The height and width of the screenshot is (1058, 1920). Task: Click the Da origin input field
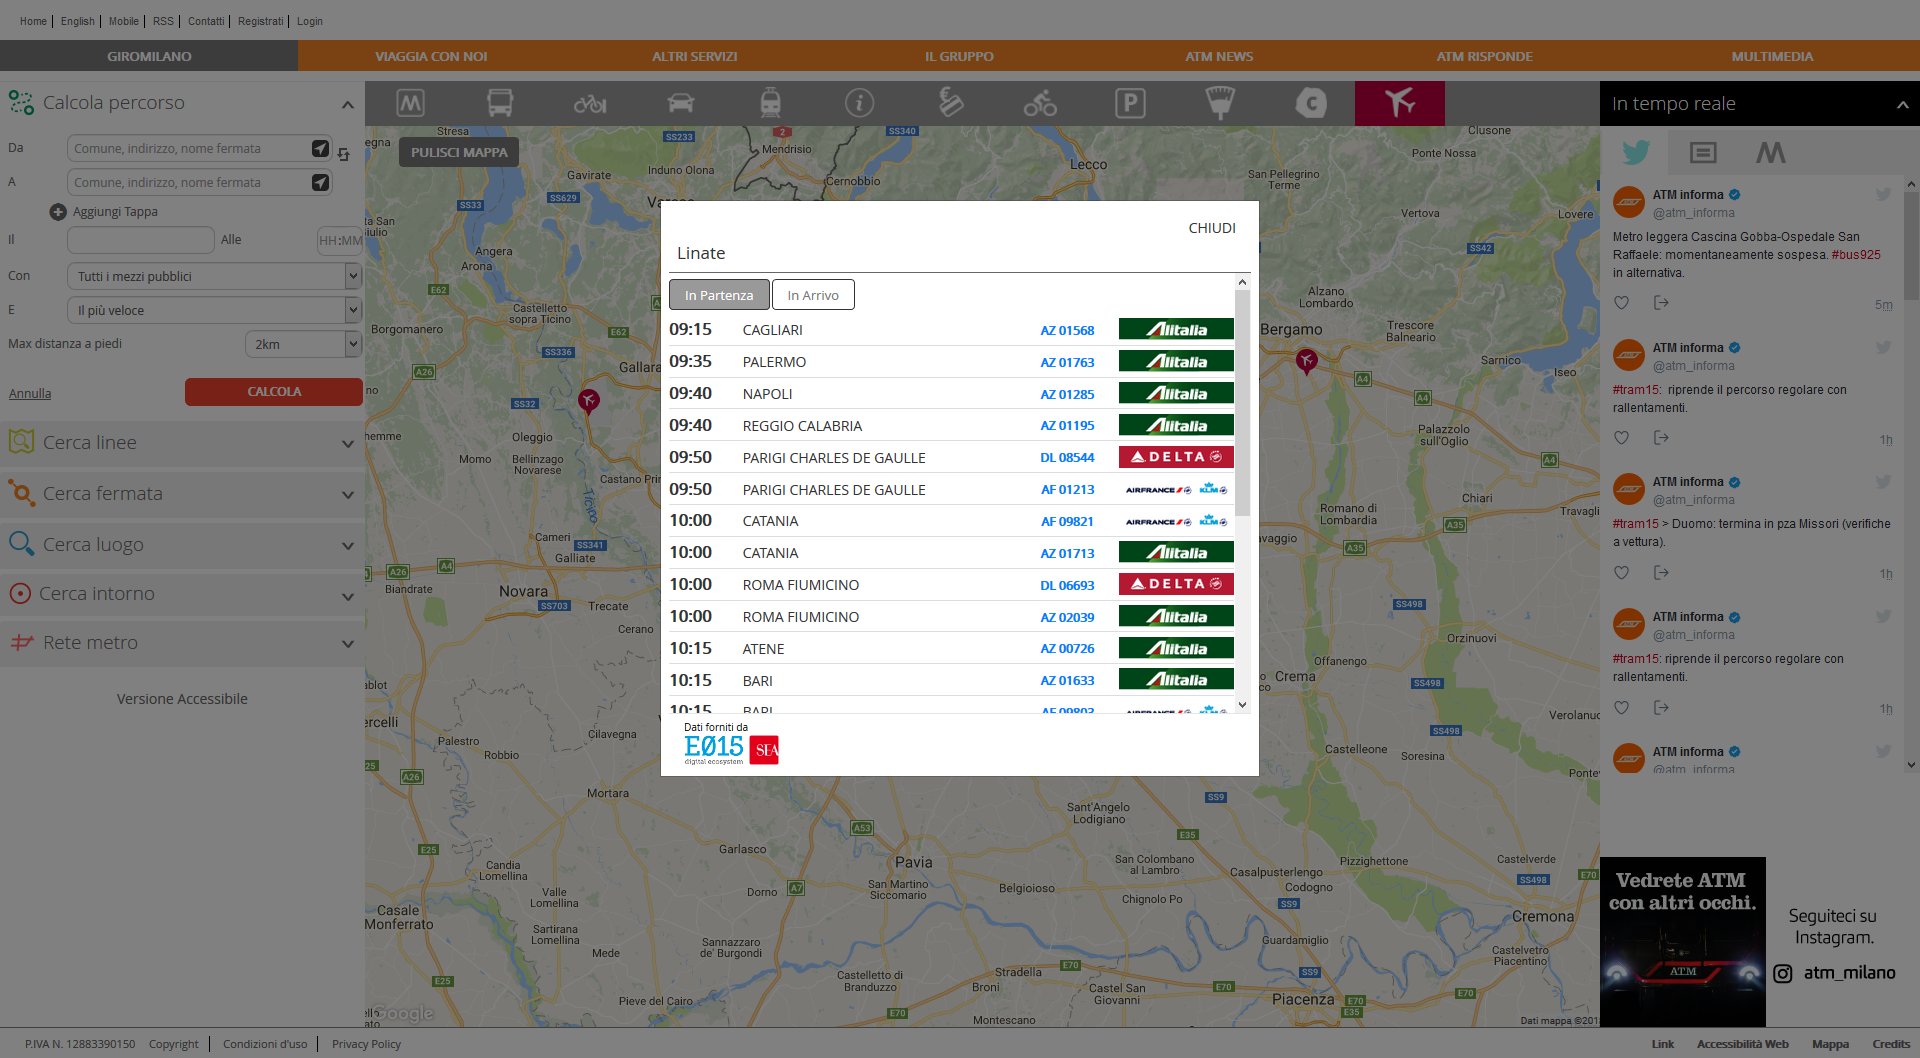click(x=188, y=148)
